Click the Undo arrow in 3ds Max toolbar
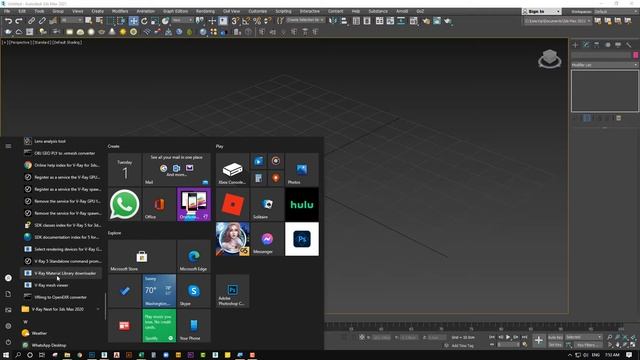Viewport: 640px width, 360px height. click(8, 21)
